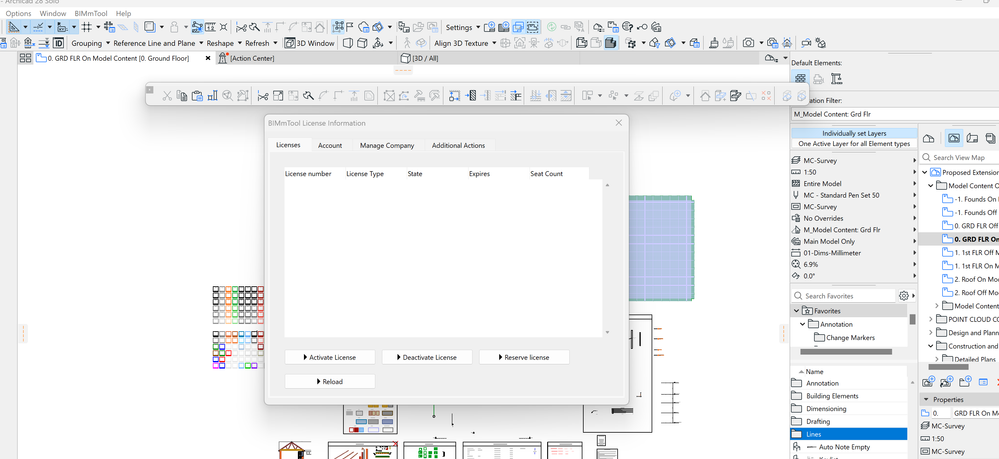This screenshot has width=999, height=459.
Task: Click the scissors split icon in floating toolbar
Action: (263, 96)
